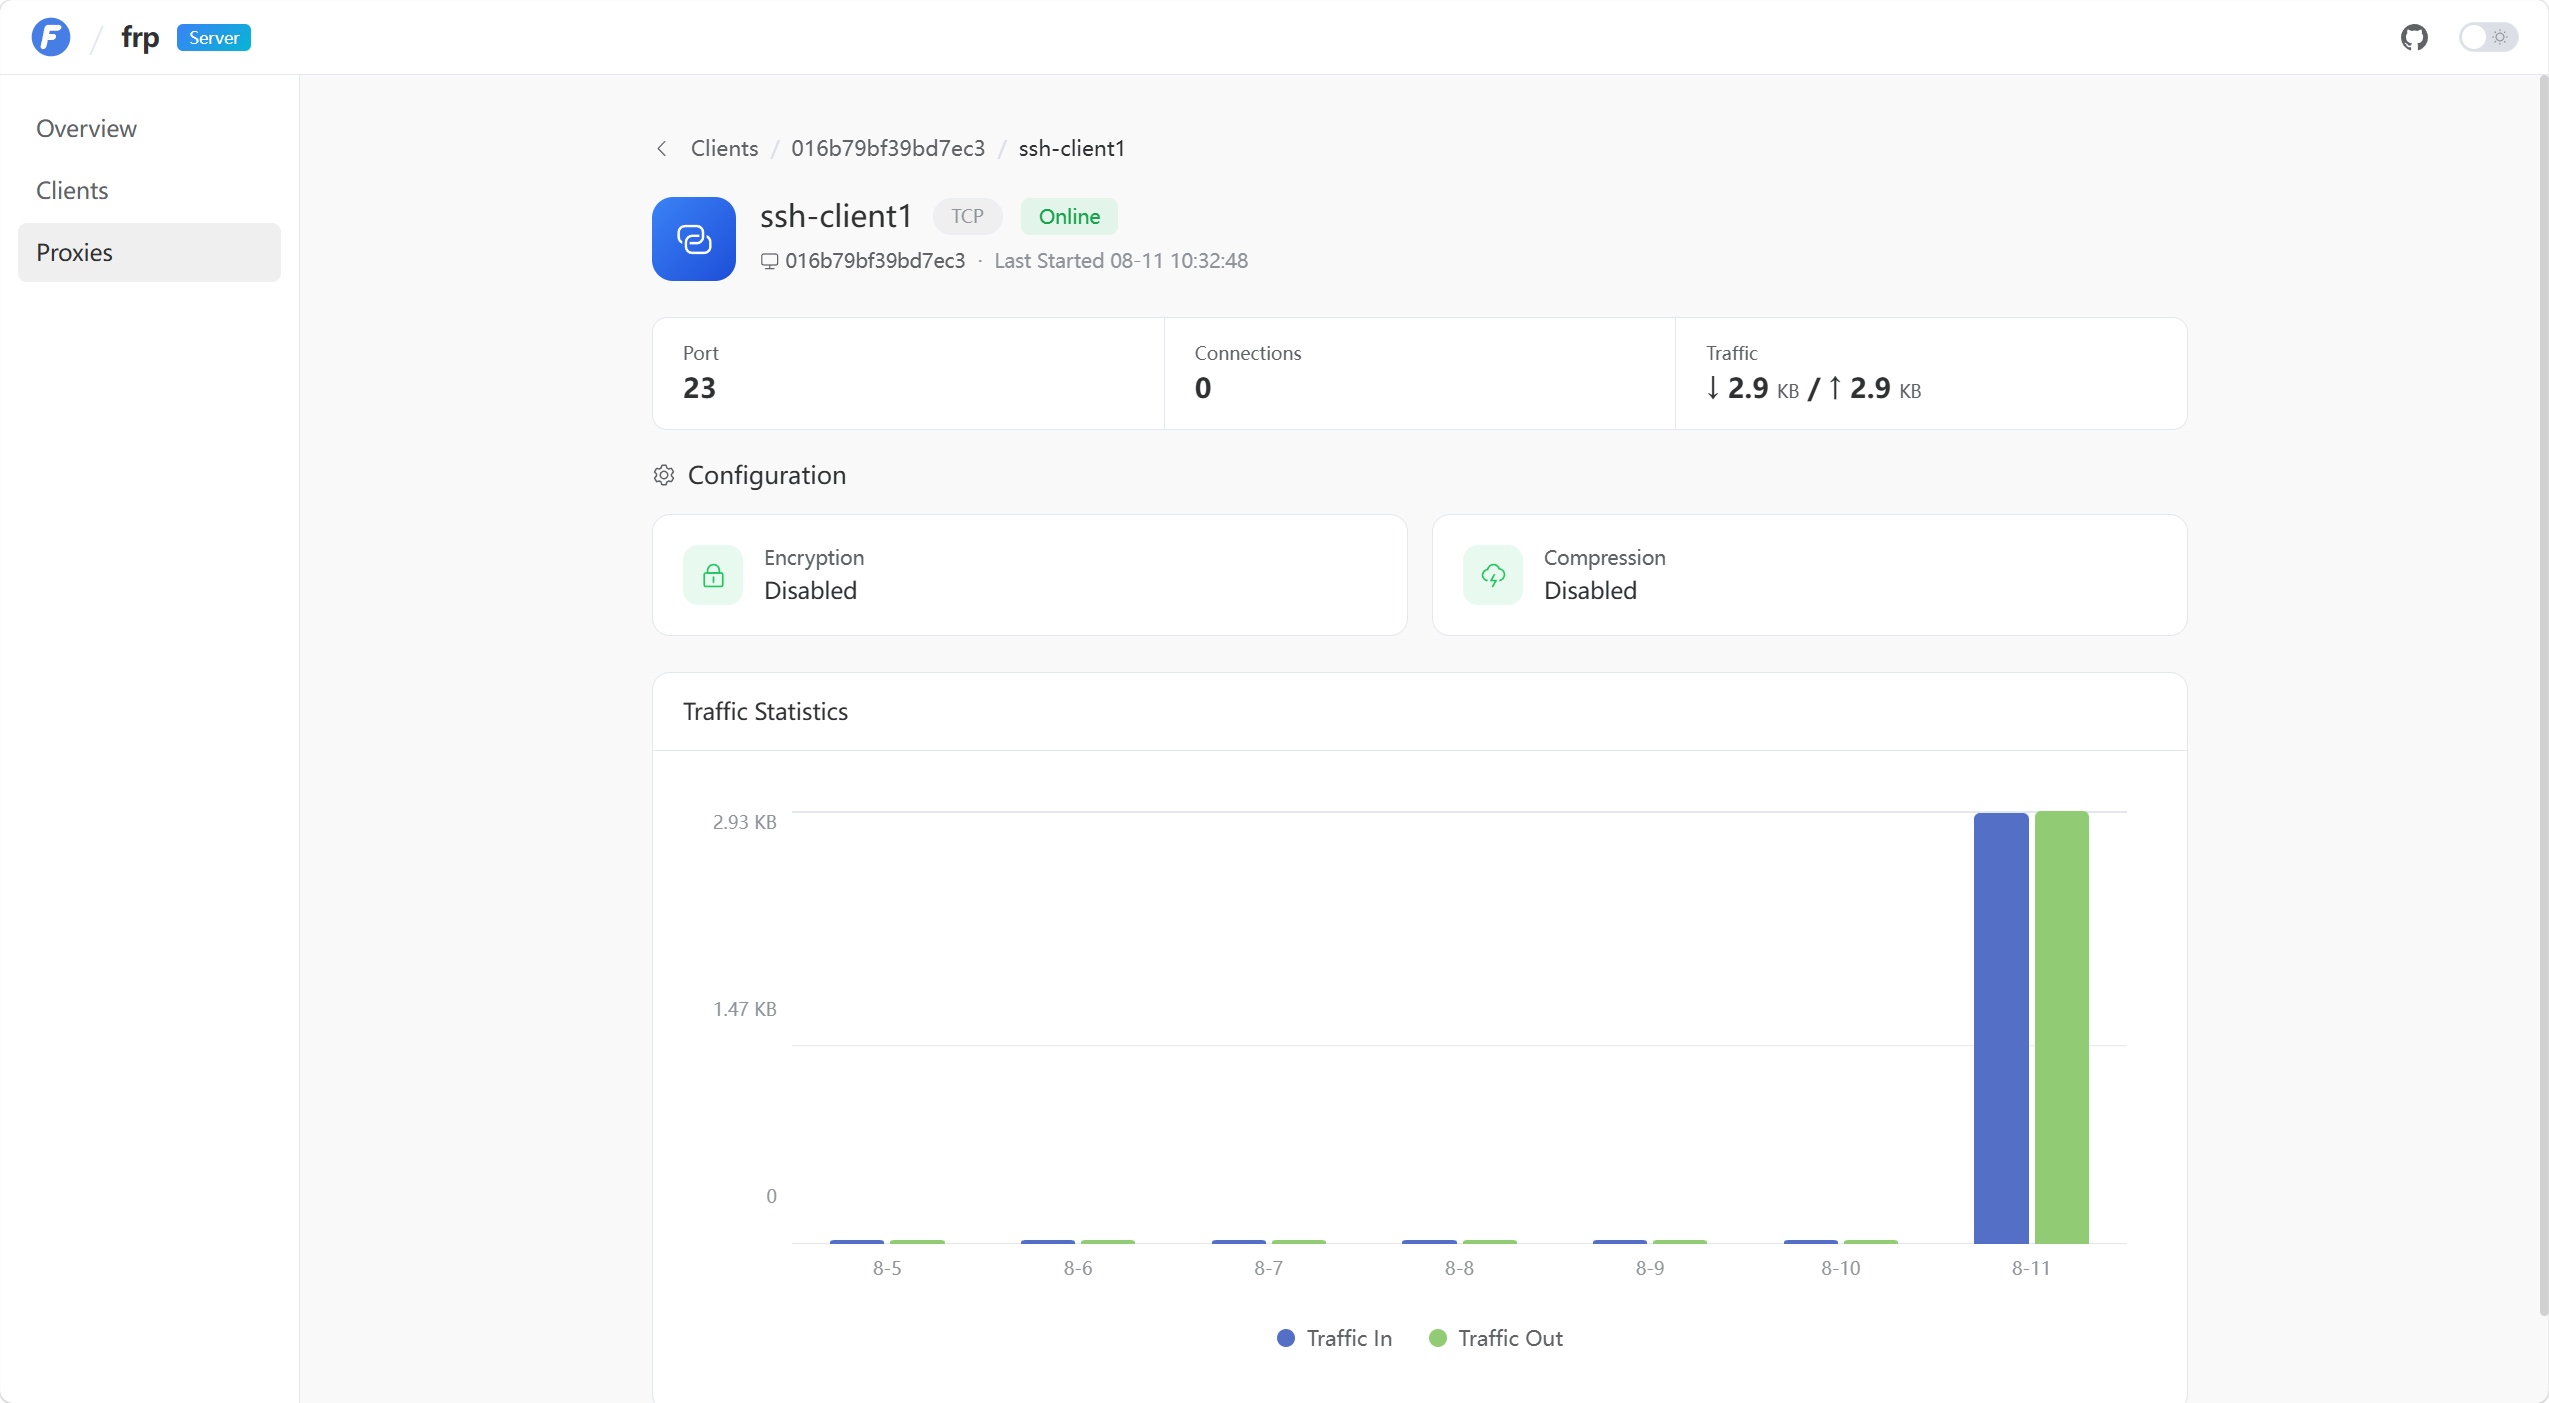Click the 8-6 x-axis label

click(x=1078, y=1268)
